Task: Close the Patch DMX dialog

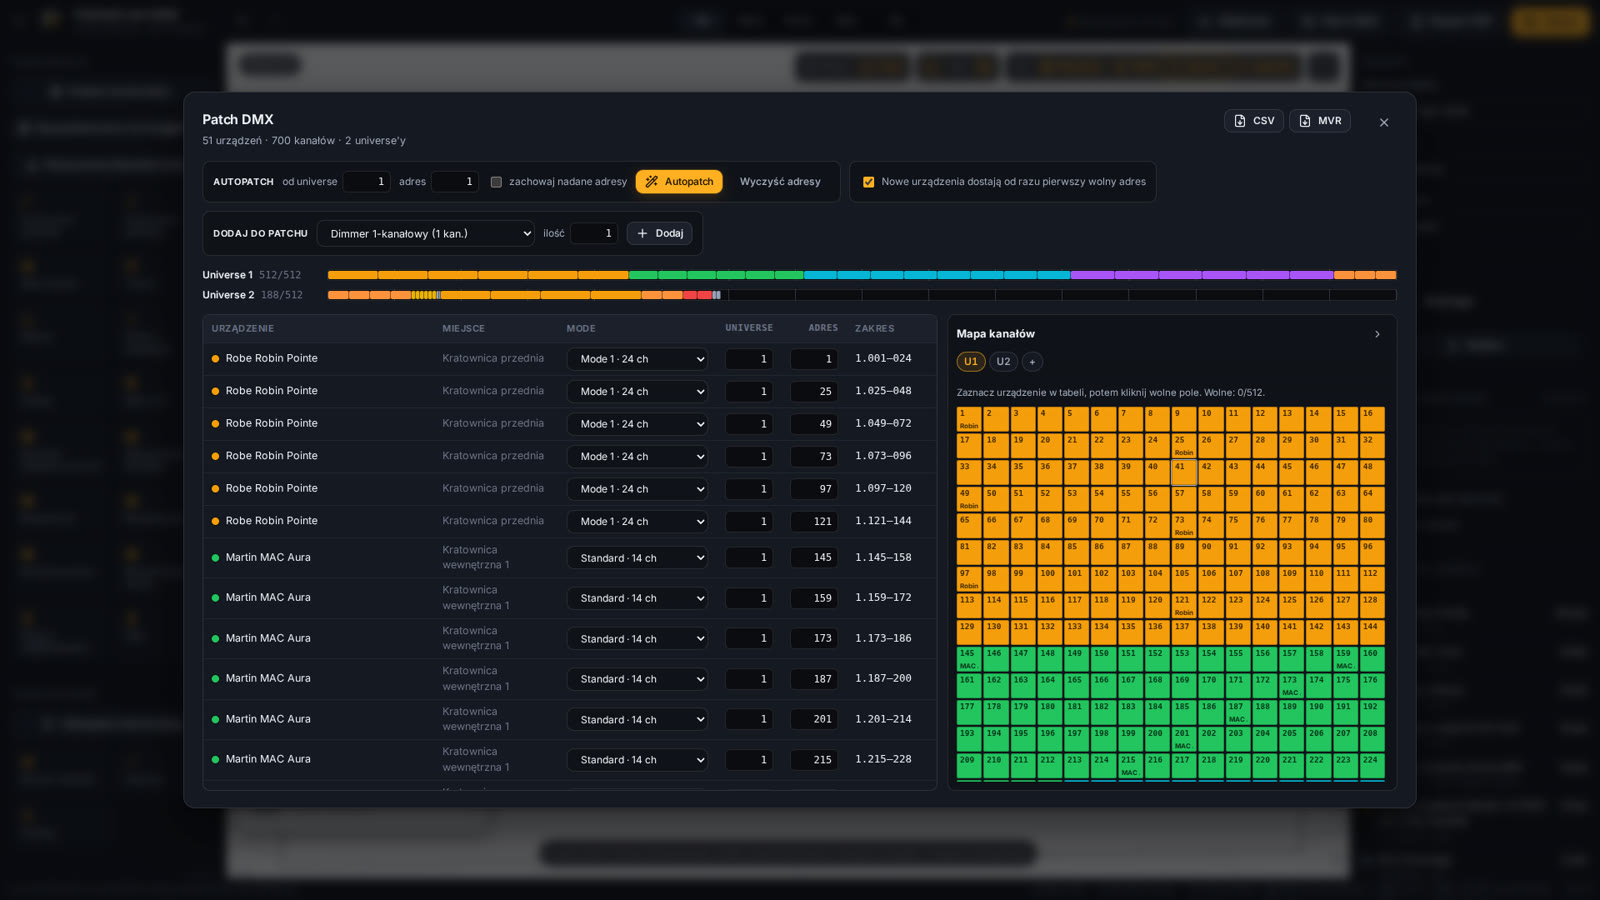Action: pyautogui.click(x=1384, y=122)
